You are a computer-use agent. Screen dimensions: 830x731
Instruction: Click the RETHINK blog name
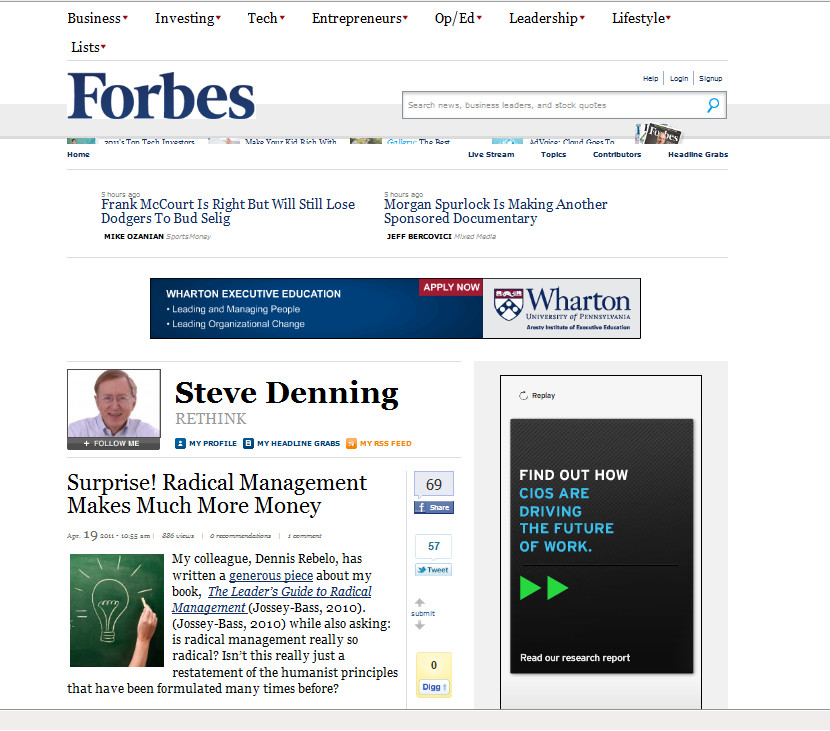point(211,419)
